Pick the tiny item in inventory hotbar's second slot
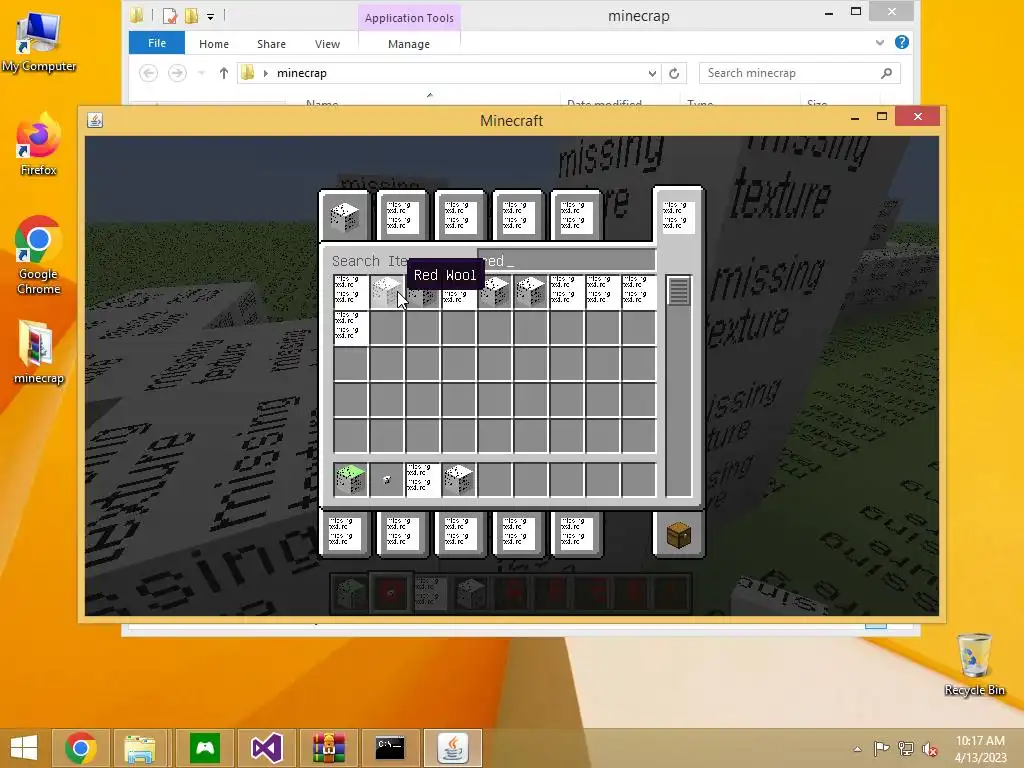 click(x=387, y=480)
